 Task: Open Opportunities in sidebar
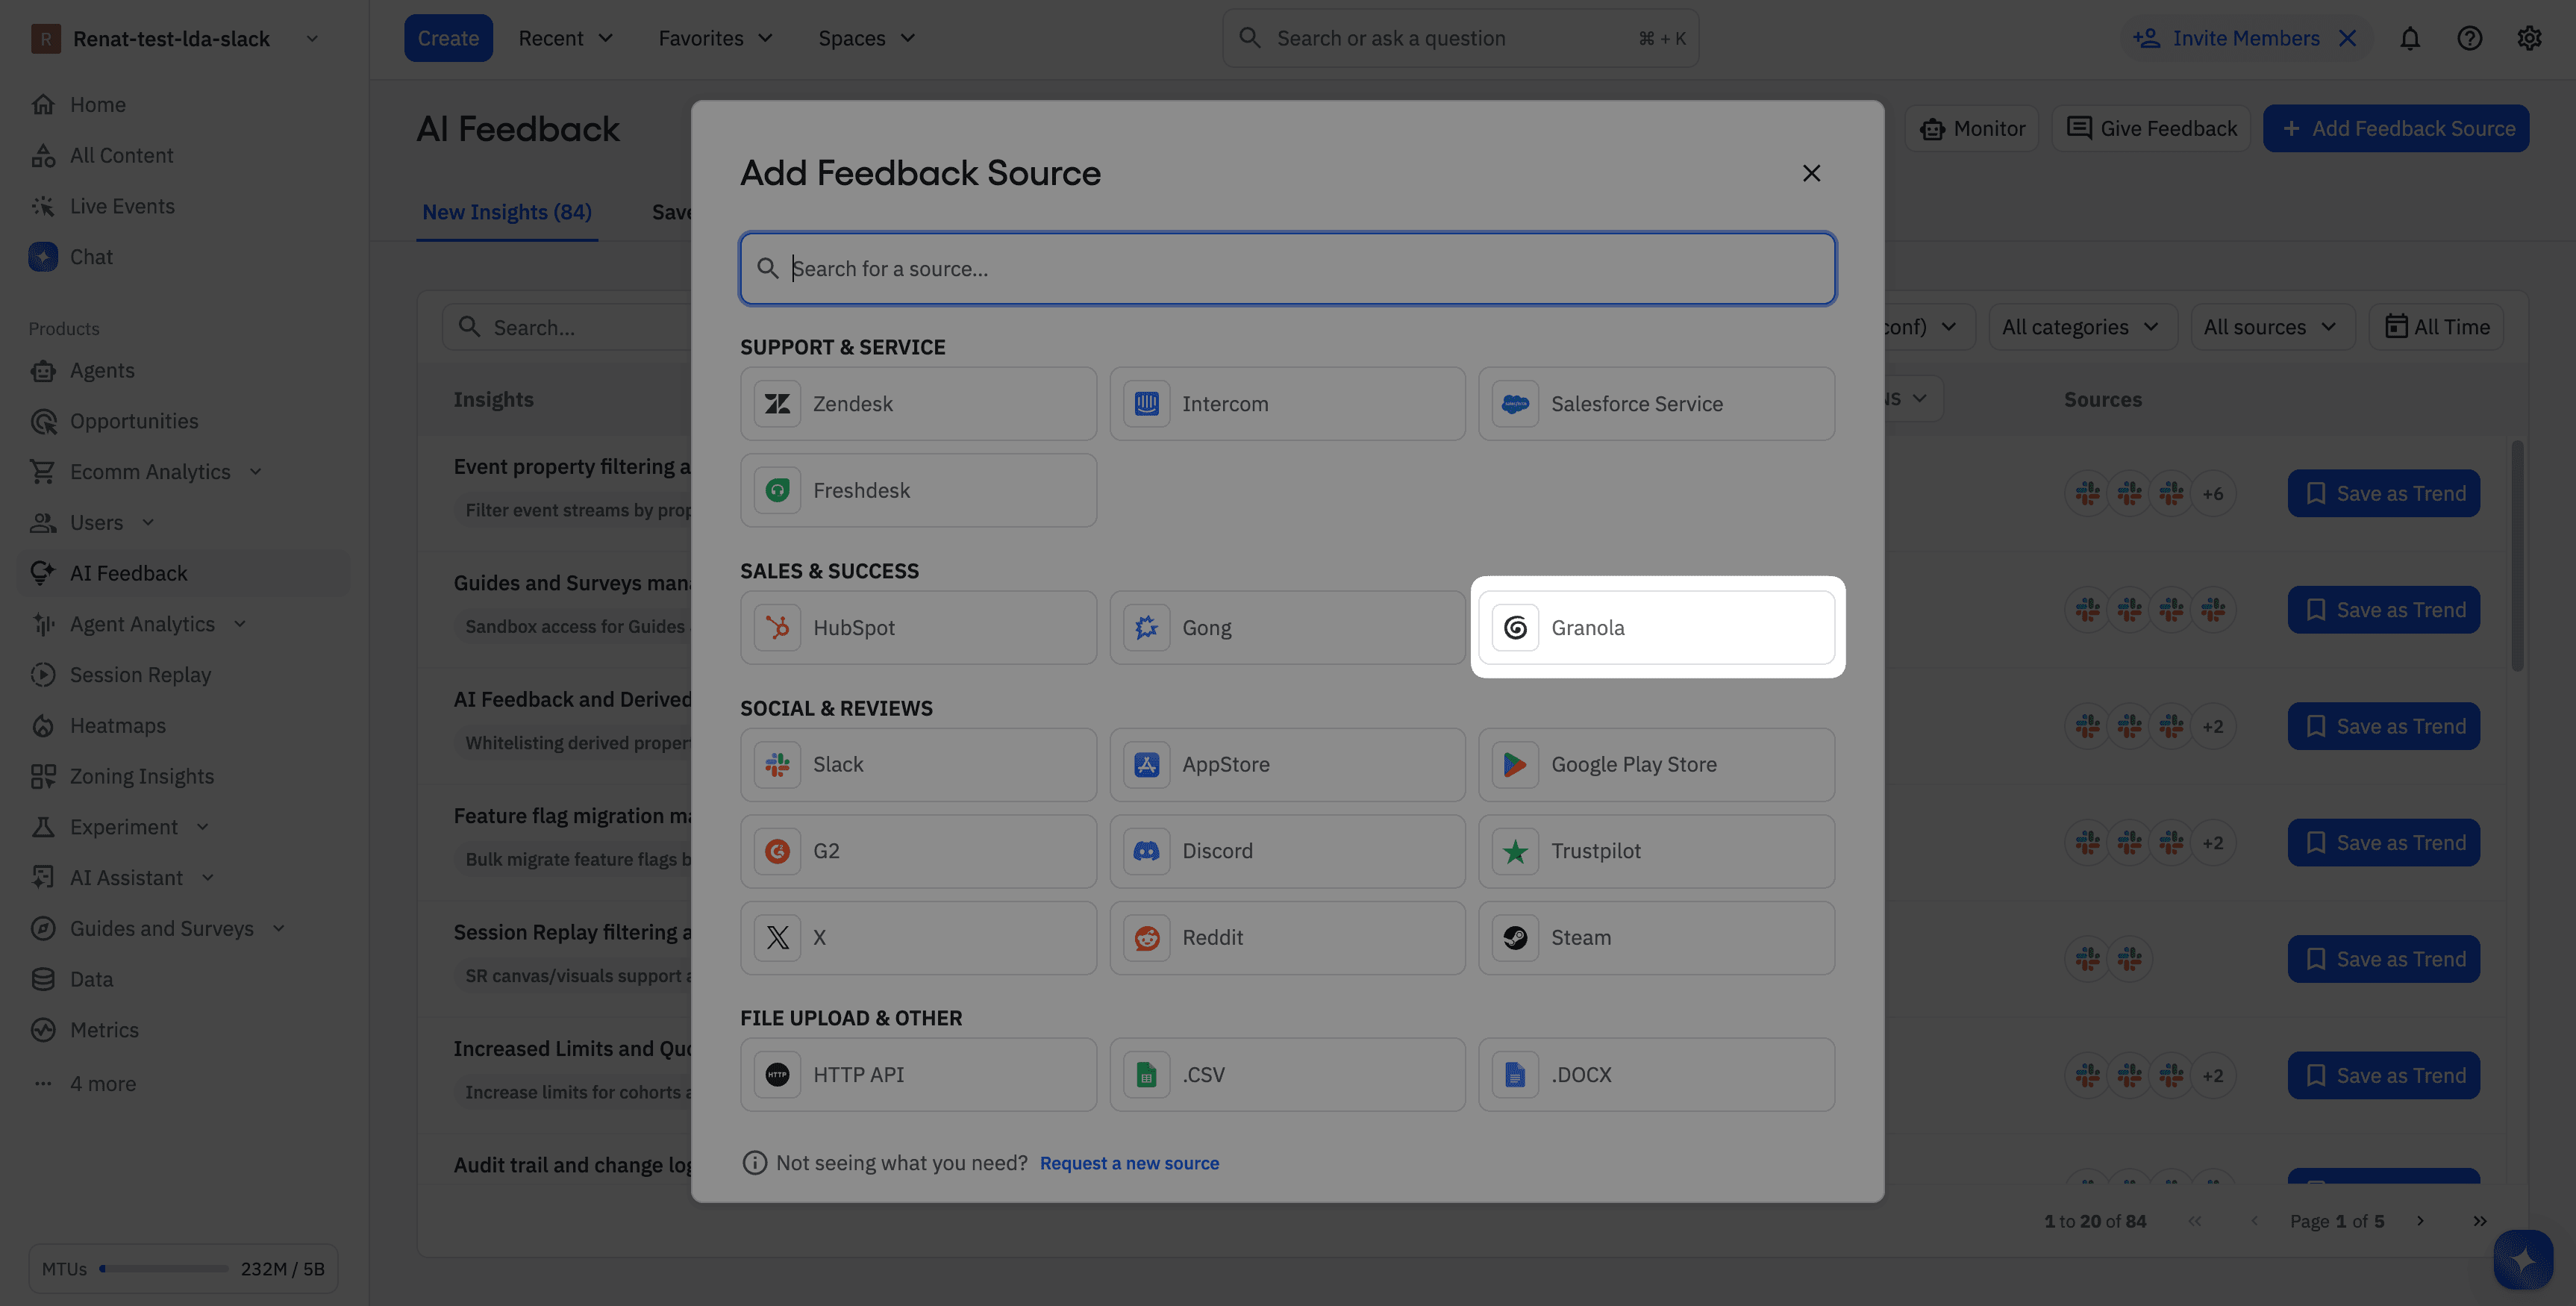134,422
